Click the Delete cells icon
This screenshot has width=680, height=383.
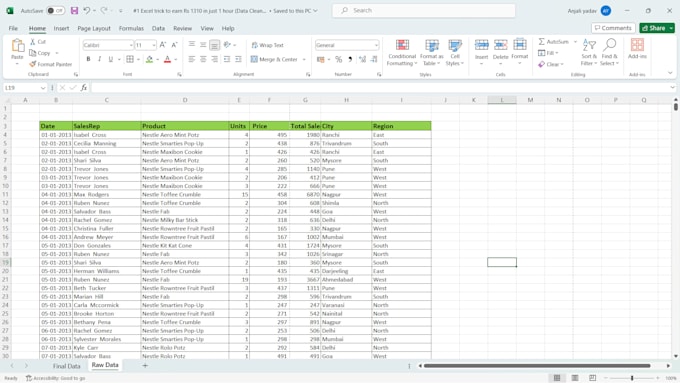(500, 45)
